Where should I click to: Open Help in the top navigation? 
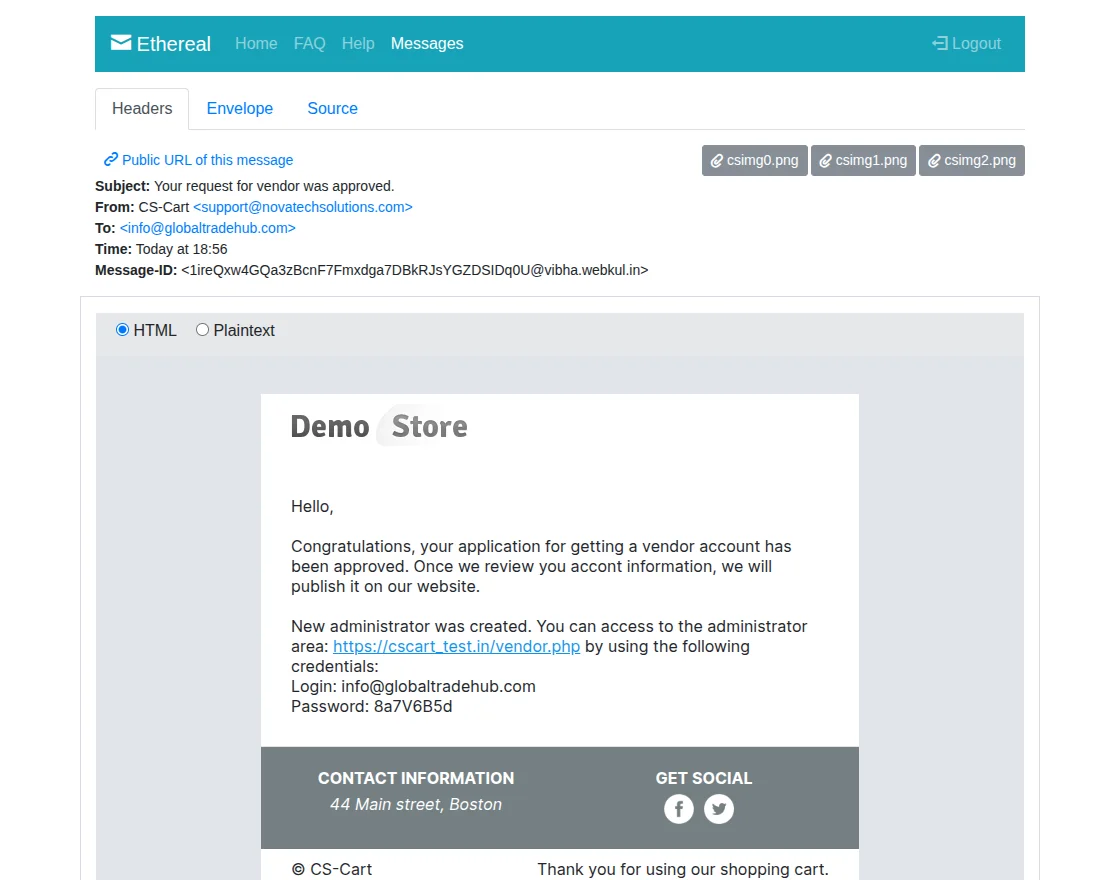358,44
